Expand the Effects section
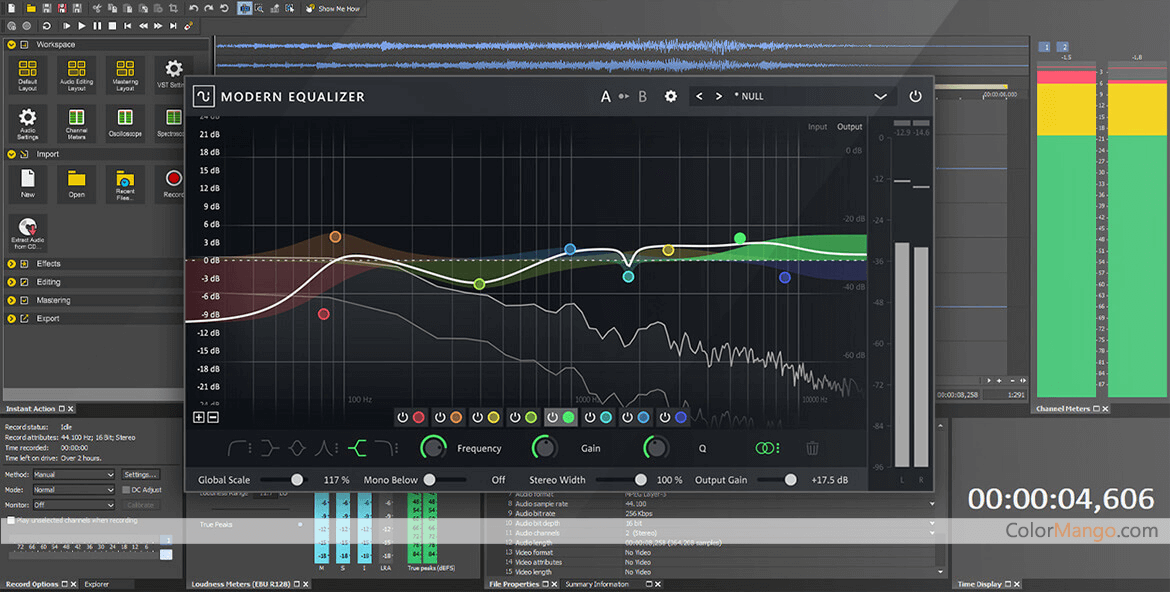Screen dimensions: 1170x592 (11, 264)
